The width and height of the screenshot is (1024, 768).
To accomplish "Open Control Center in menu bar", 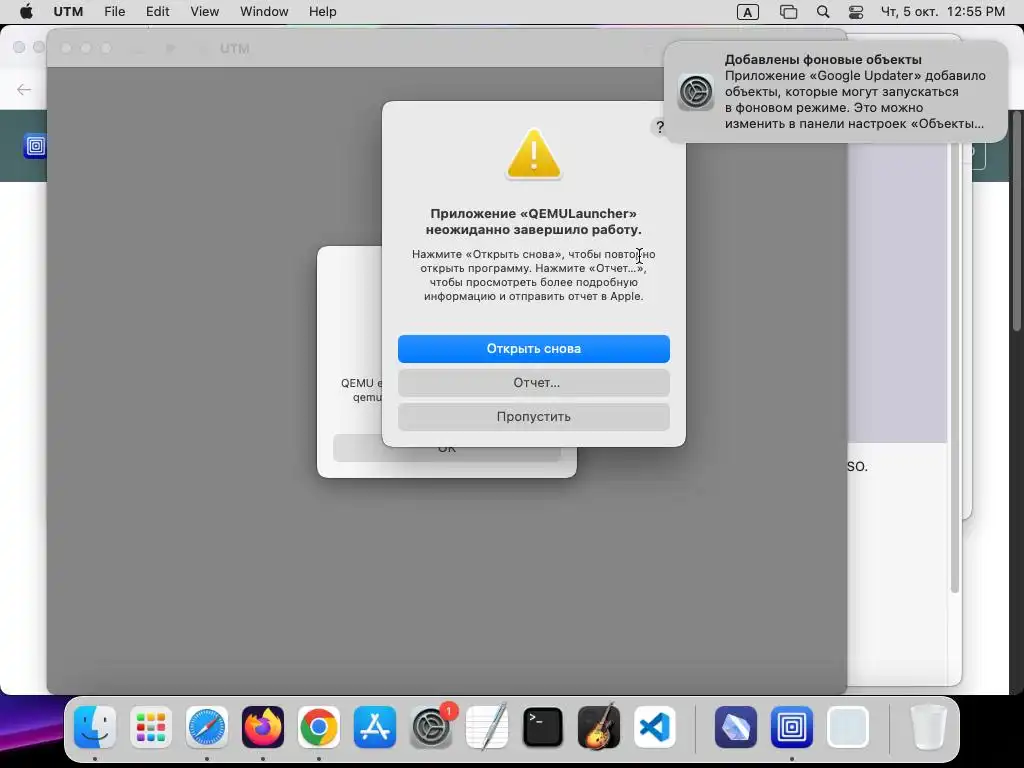I will point(856,12).
